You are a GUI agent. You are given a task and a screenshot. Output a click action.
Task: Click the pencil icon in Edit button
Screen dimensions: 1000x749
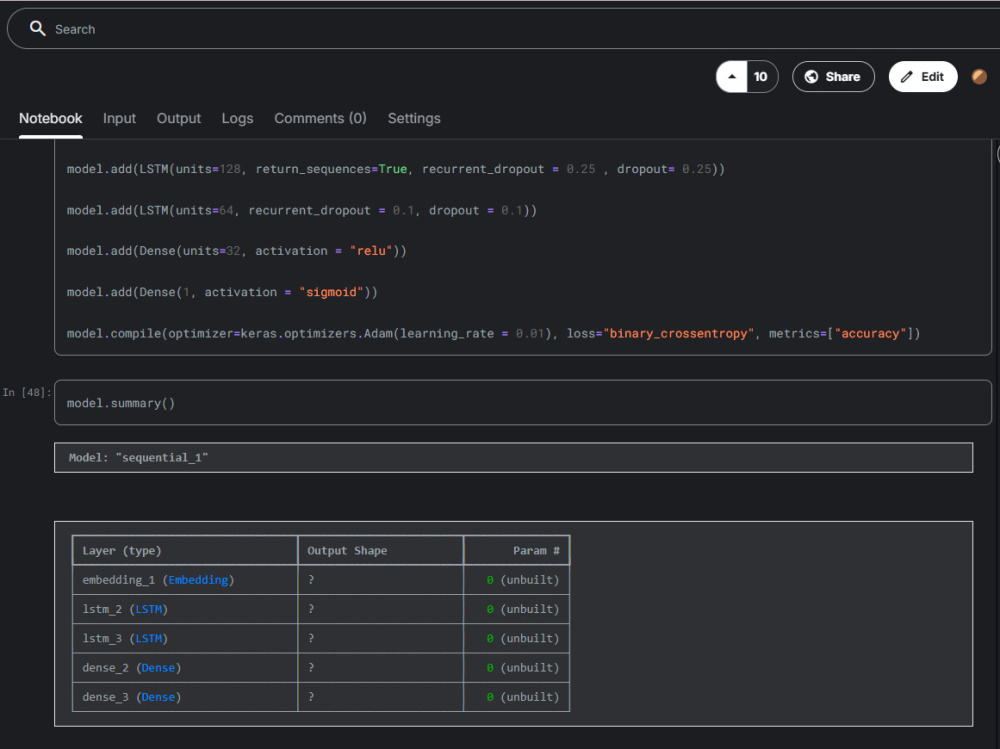pyautogui.click(x=906, y=77)
